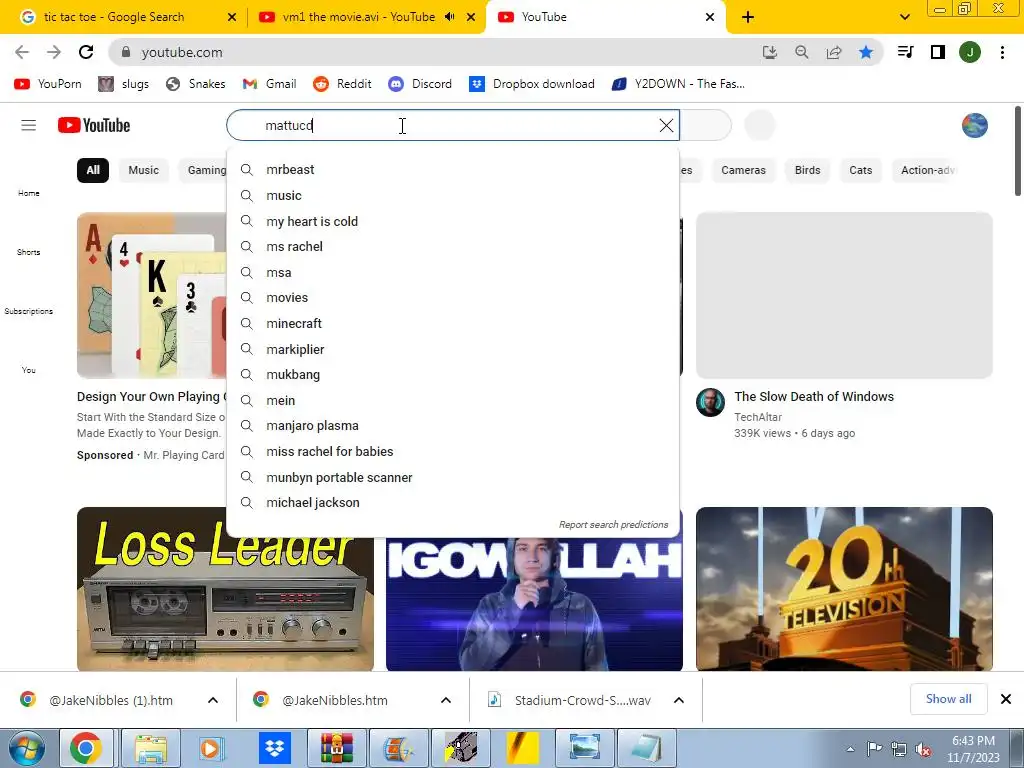
Task: Close the downloads bar
Action: (x=1006, y=699)
